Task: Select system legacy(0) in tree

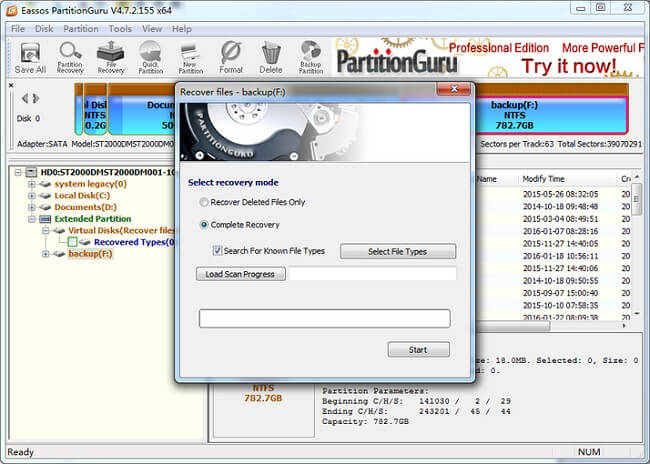Action: tap(90, 184)
